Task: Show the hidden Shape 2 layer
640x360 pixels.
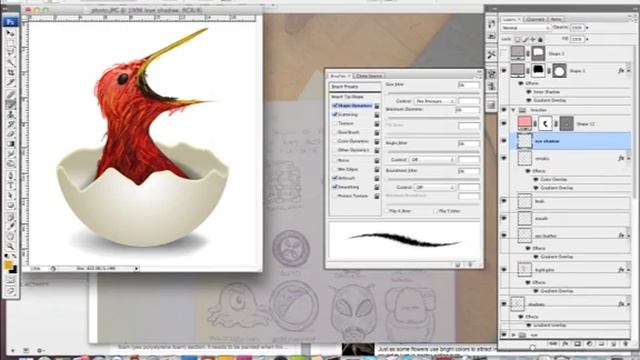Action: tap(504, 53)
